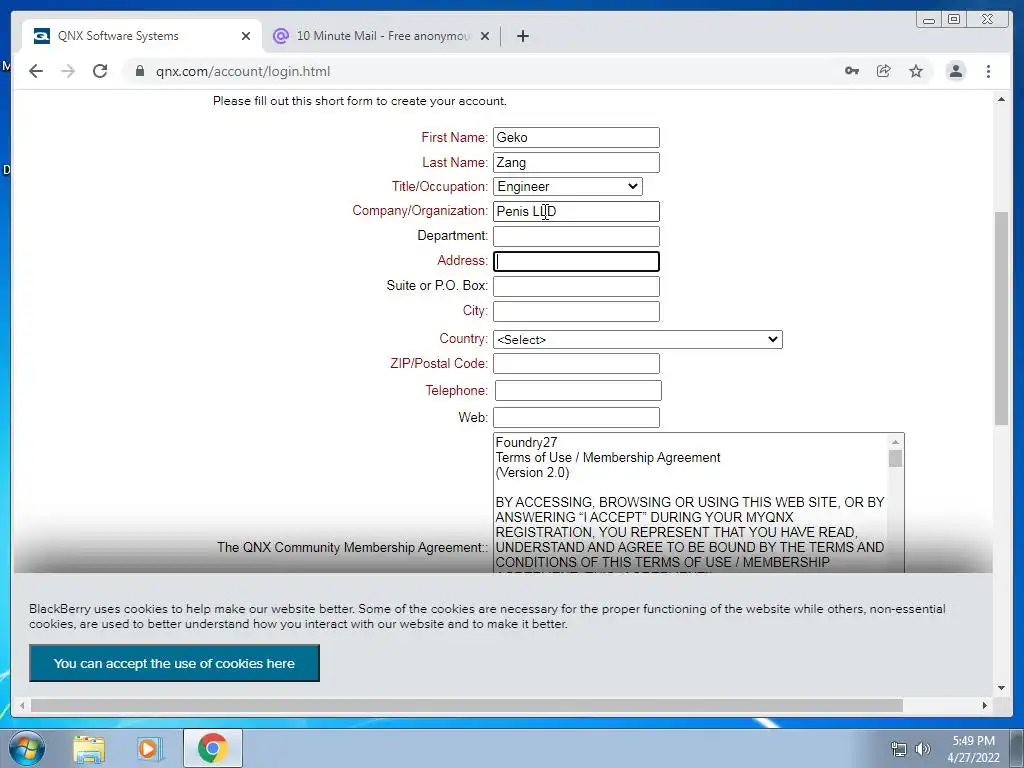Click the Company/Organization field
This screenshot has width=1024, height=768.
[576, 212]
